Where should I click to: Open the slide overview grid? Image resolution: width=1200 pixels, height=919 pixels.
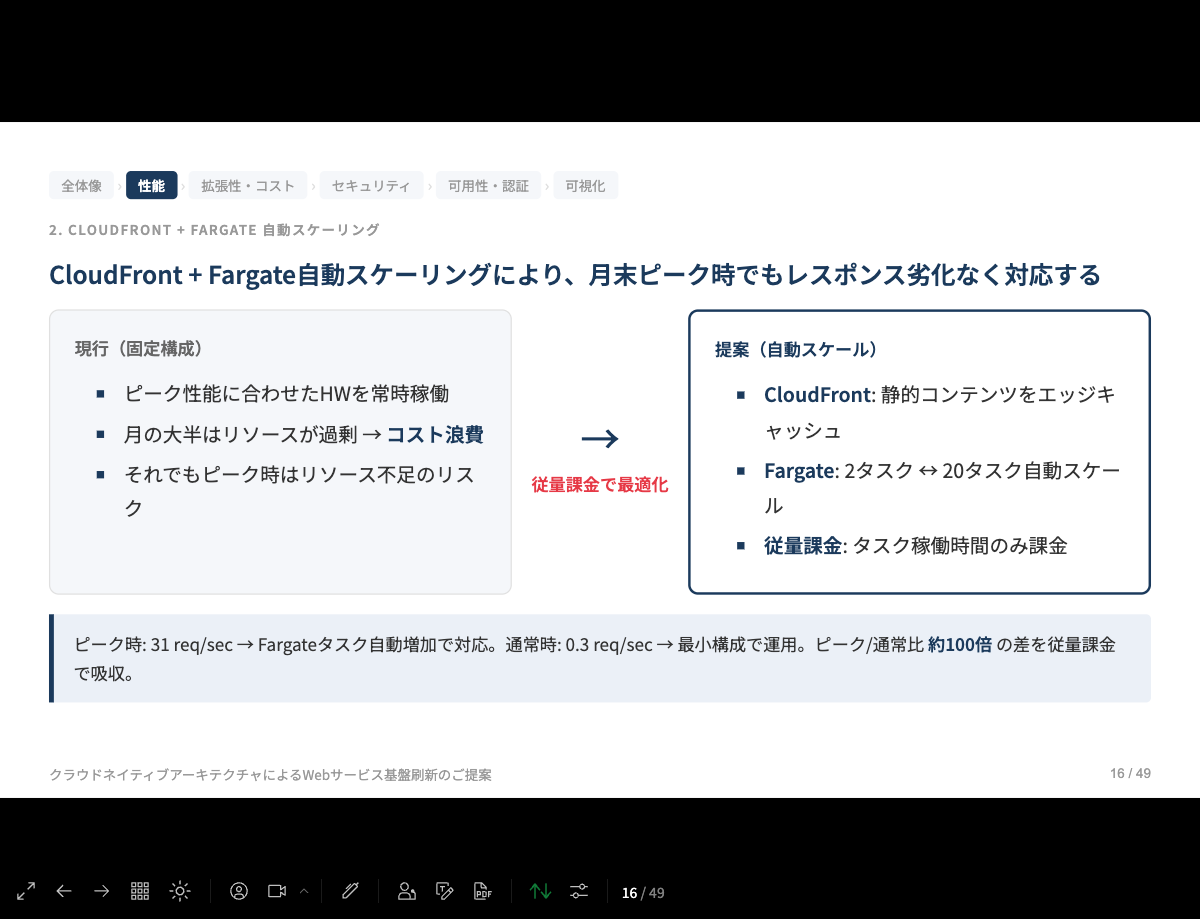pos(140,891)
